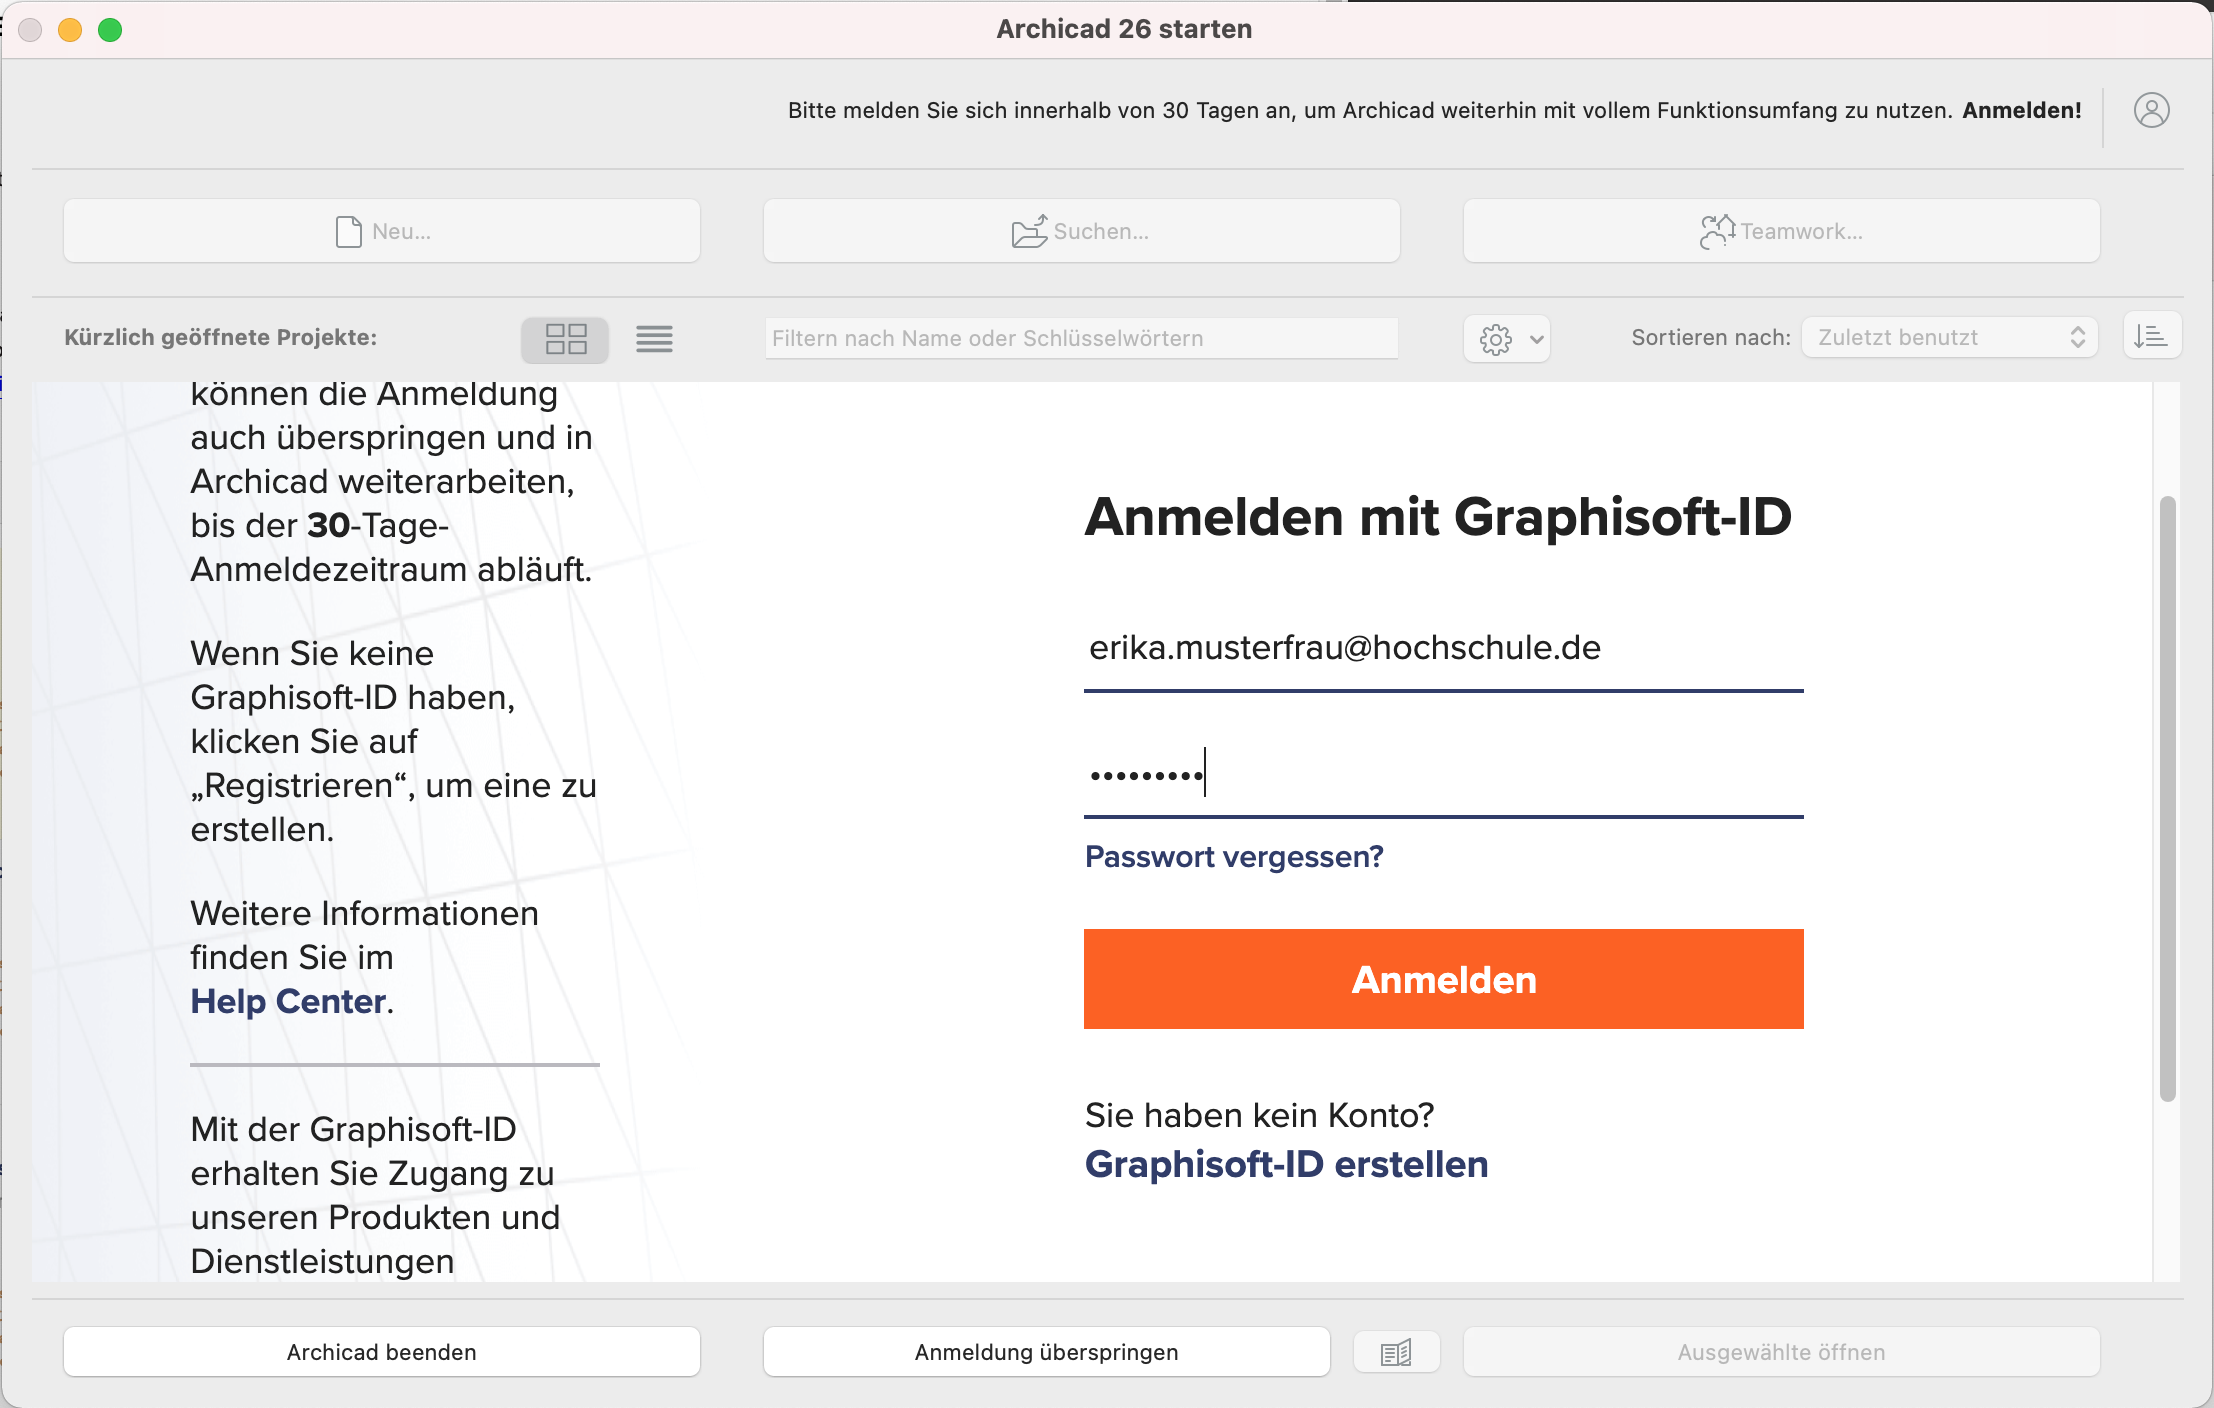Click Anmeldung überspringen button
The image size is (2214, 1408).
1046,1352
